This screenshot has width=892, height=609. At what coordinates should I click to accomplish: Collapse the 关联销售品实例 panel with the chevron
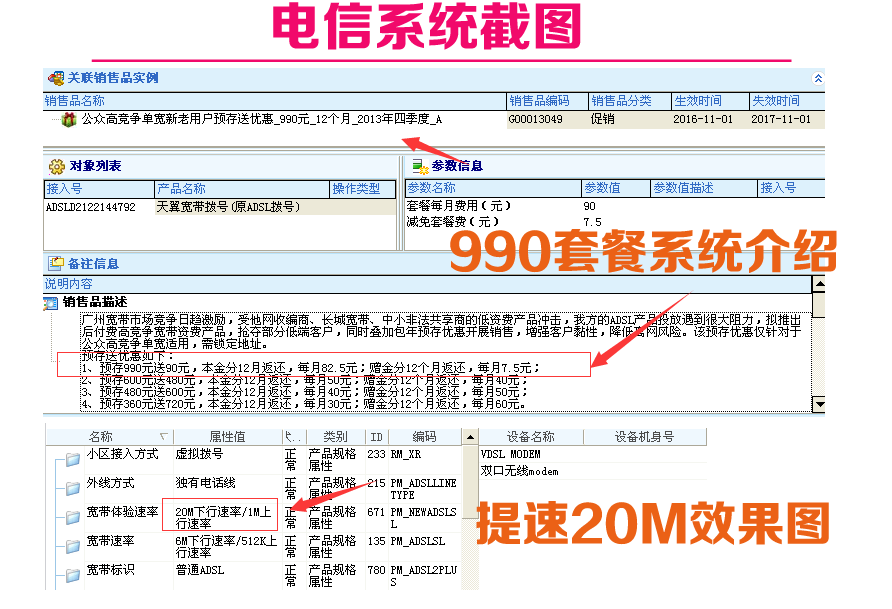pyautogui.click(x=818, y=78)
